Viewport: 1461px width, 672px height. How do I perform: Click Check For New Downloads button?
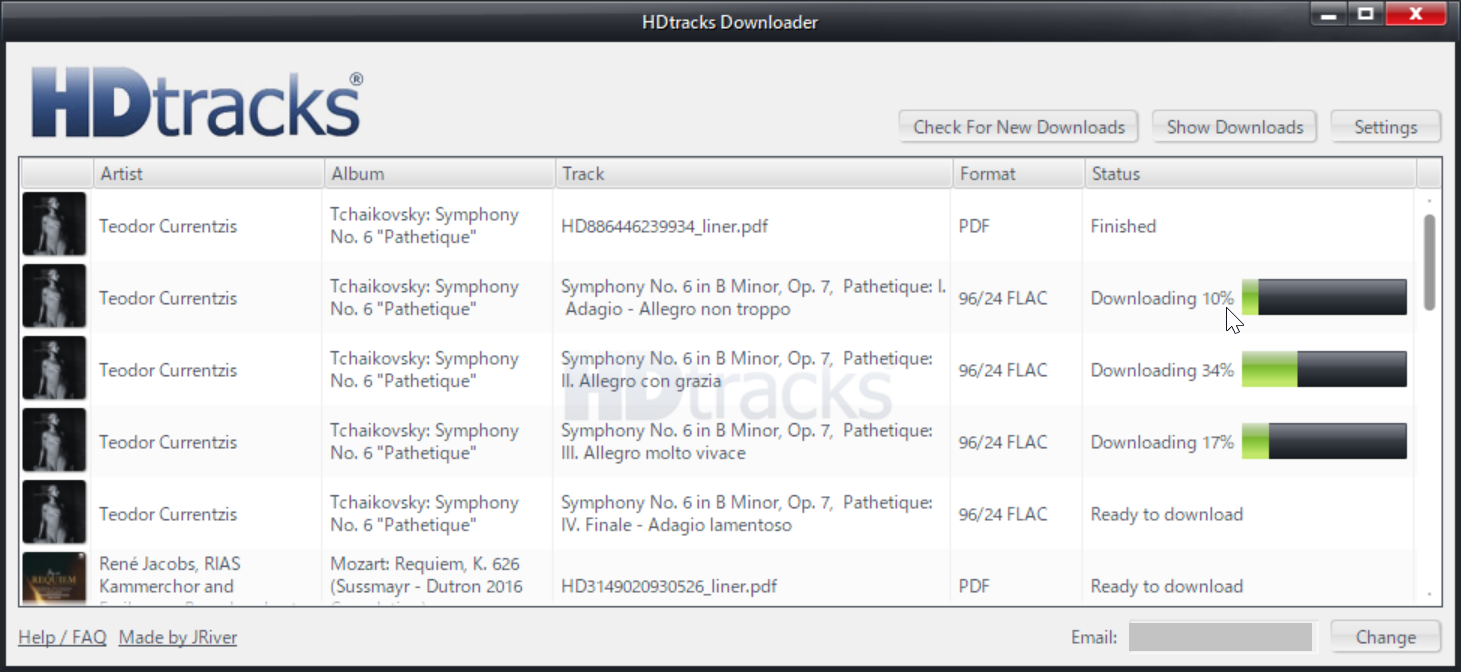[x=1018, y=127]
